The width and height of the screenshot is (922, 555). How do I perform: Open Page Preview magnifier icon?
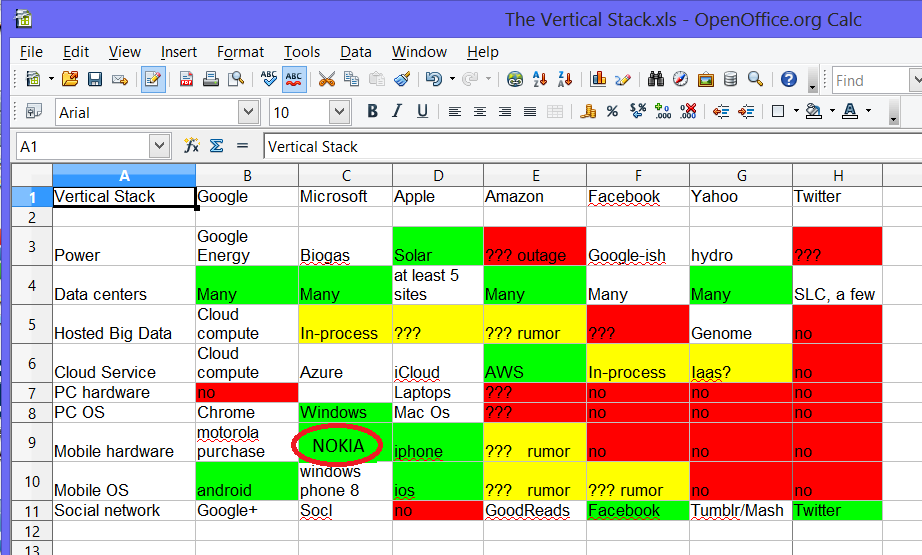(x=236, y=79)
